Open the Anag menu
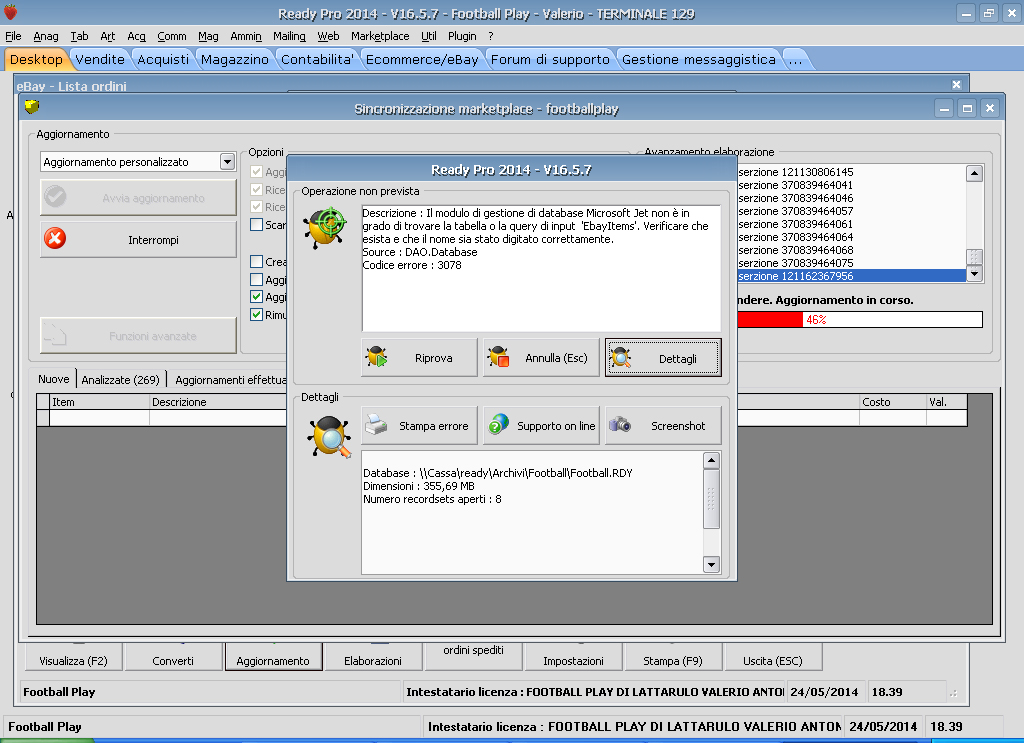The width and height of the screenshot is (1024, 743). coord(46,36)
